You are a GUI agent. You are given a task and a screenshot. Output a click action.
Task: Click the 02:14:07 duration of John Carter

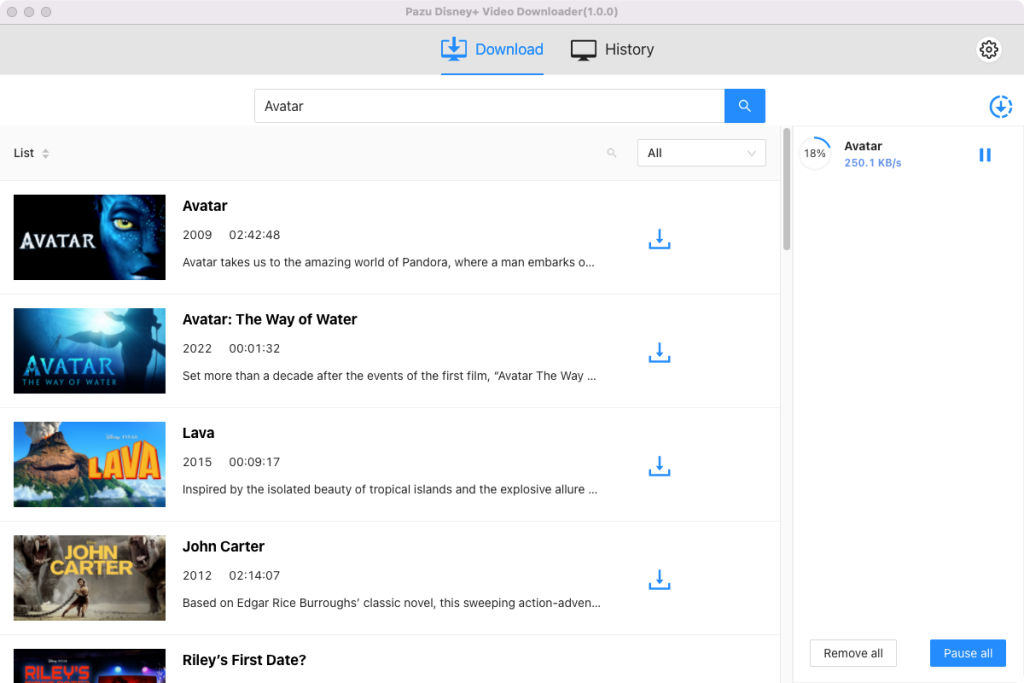(x=255, y=576)
